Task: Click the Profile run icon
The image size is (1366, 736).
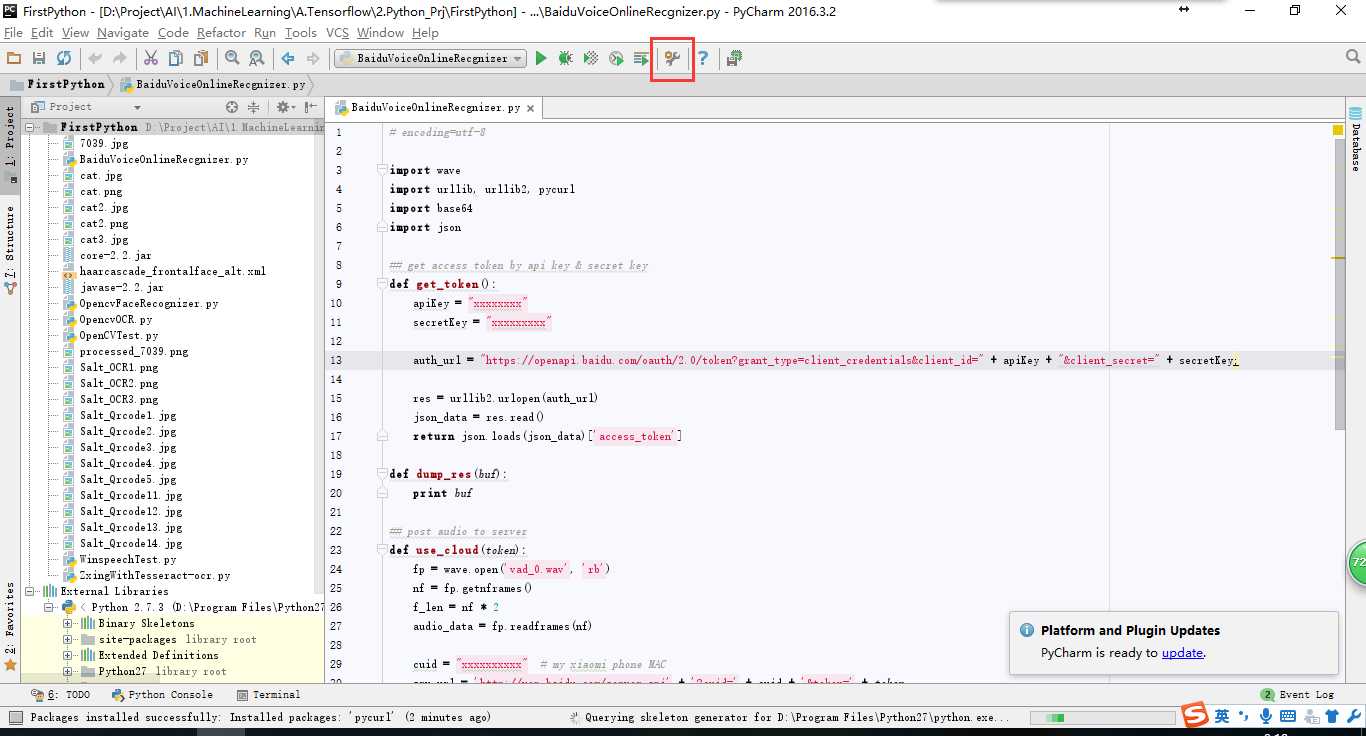Action: 616,59
